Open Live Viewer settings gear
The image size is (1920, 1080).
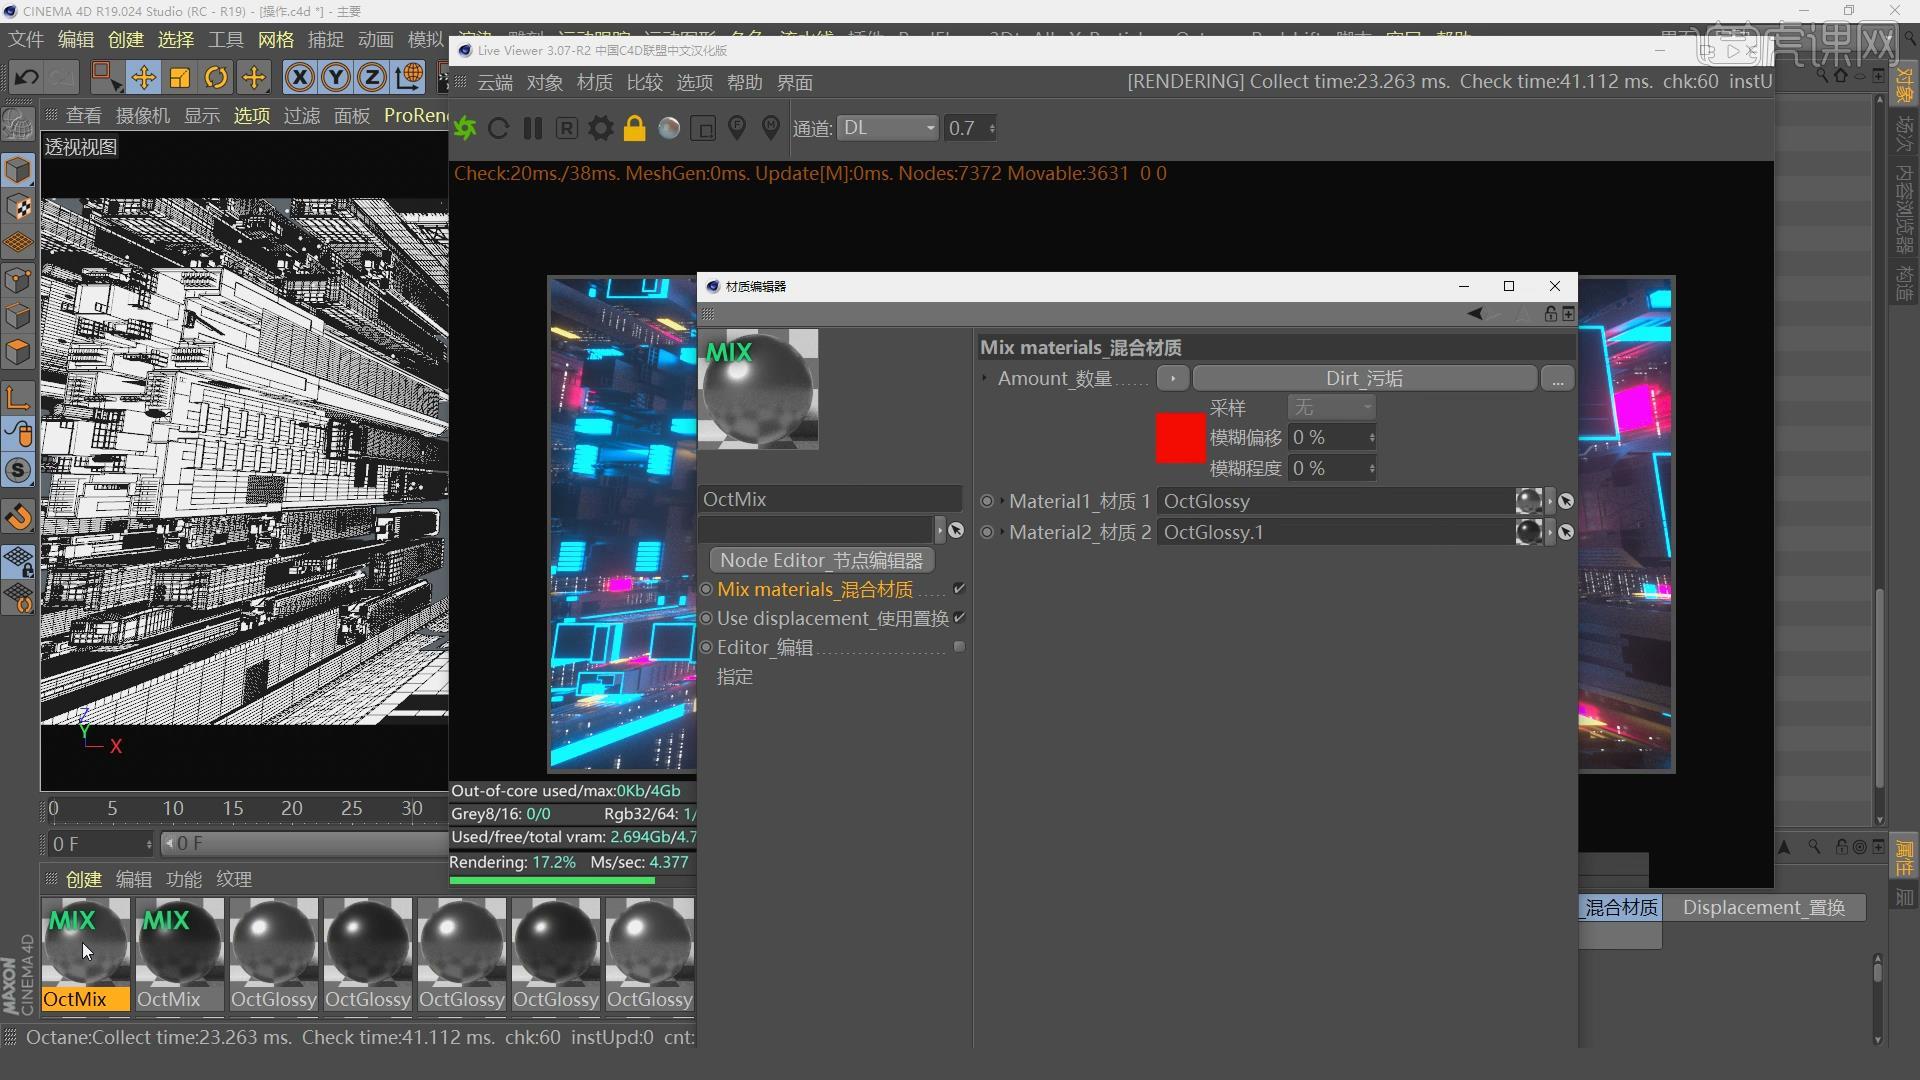(x=600, y=128)
